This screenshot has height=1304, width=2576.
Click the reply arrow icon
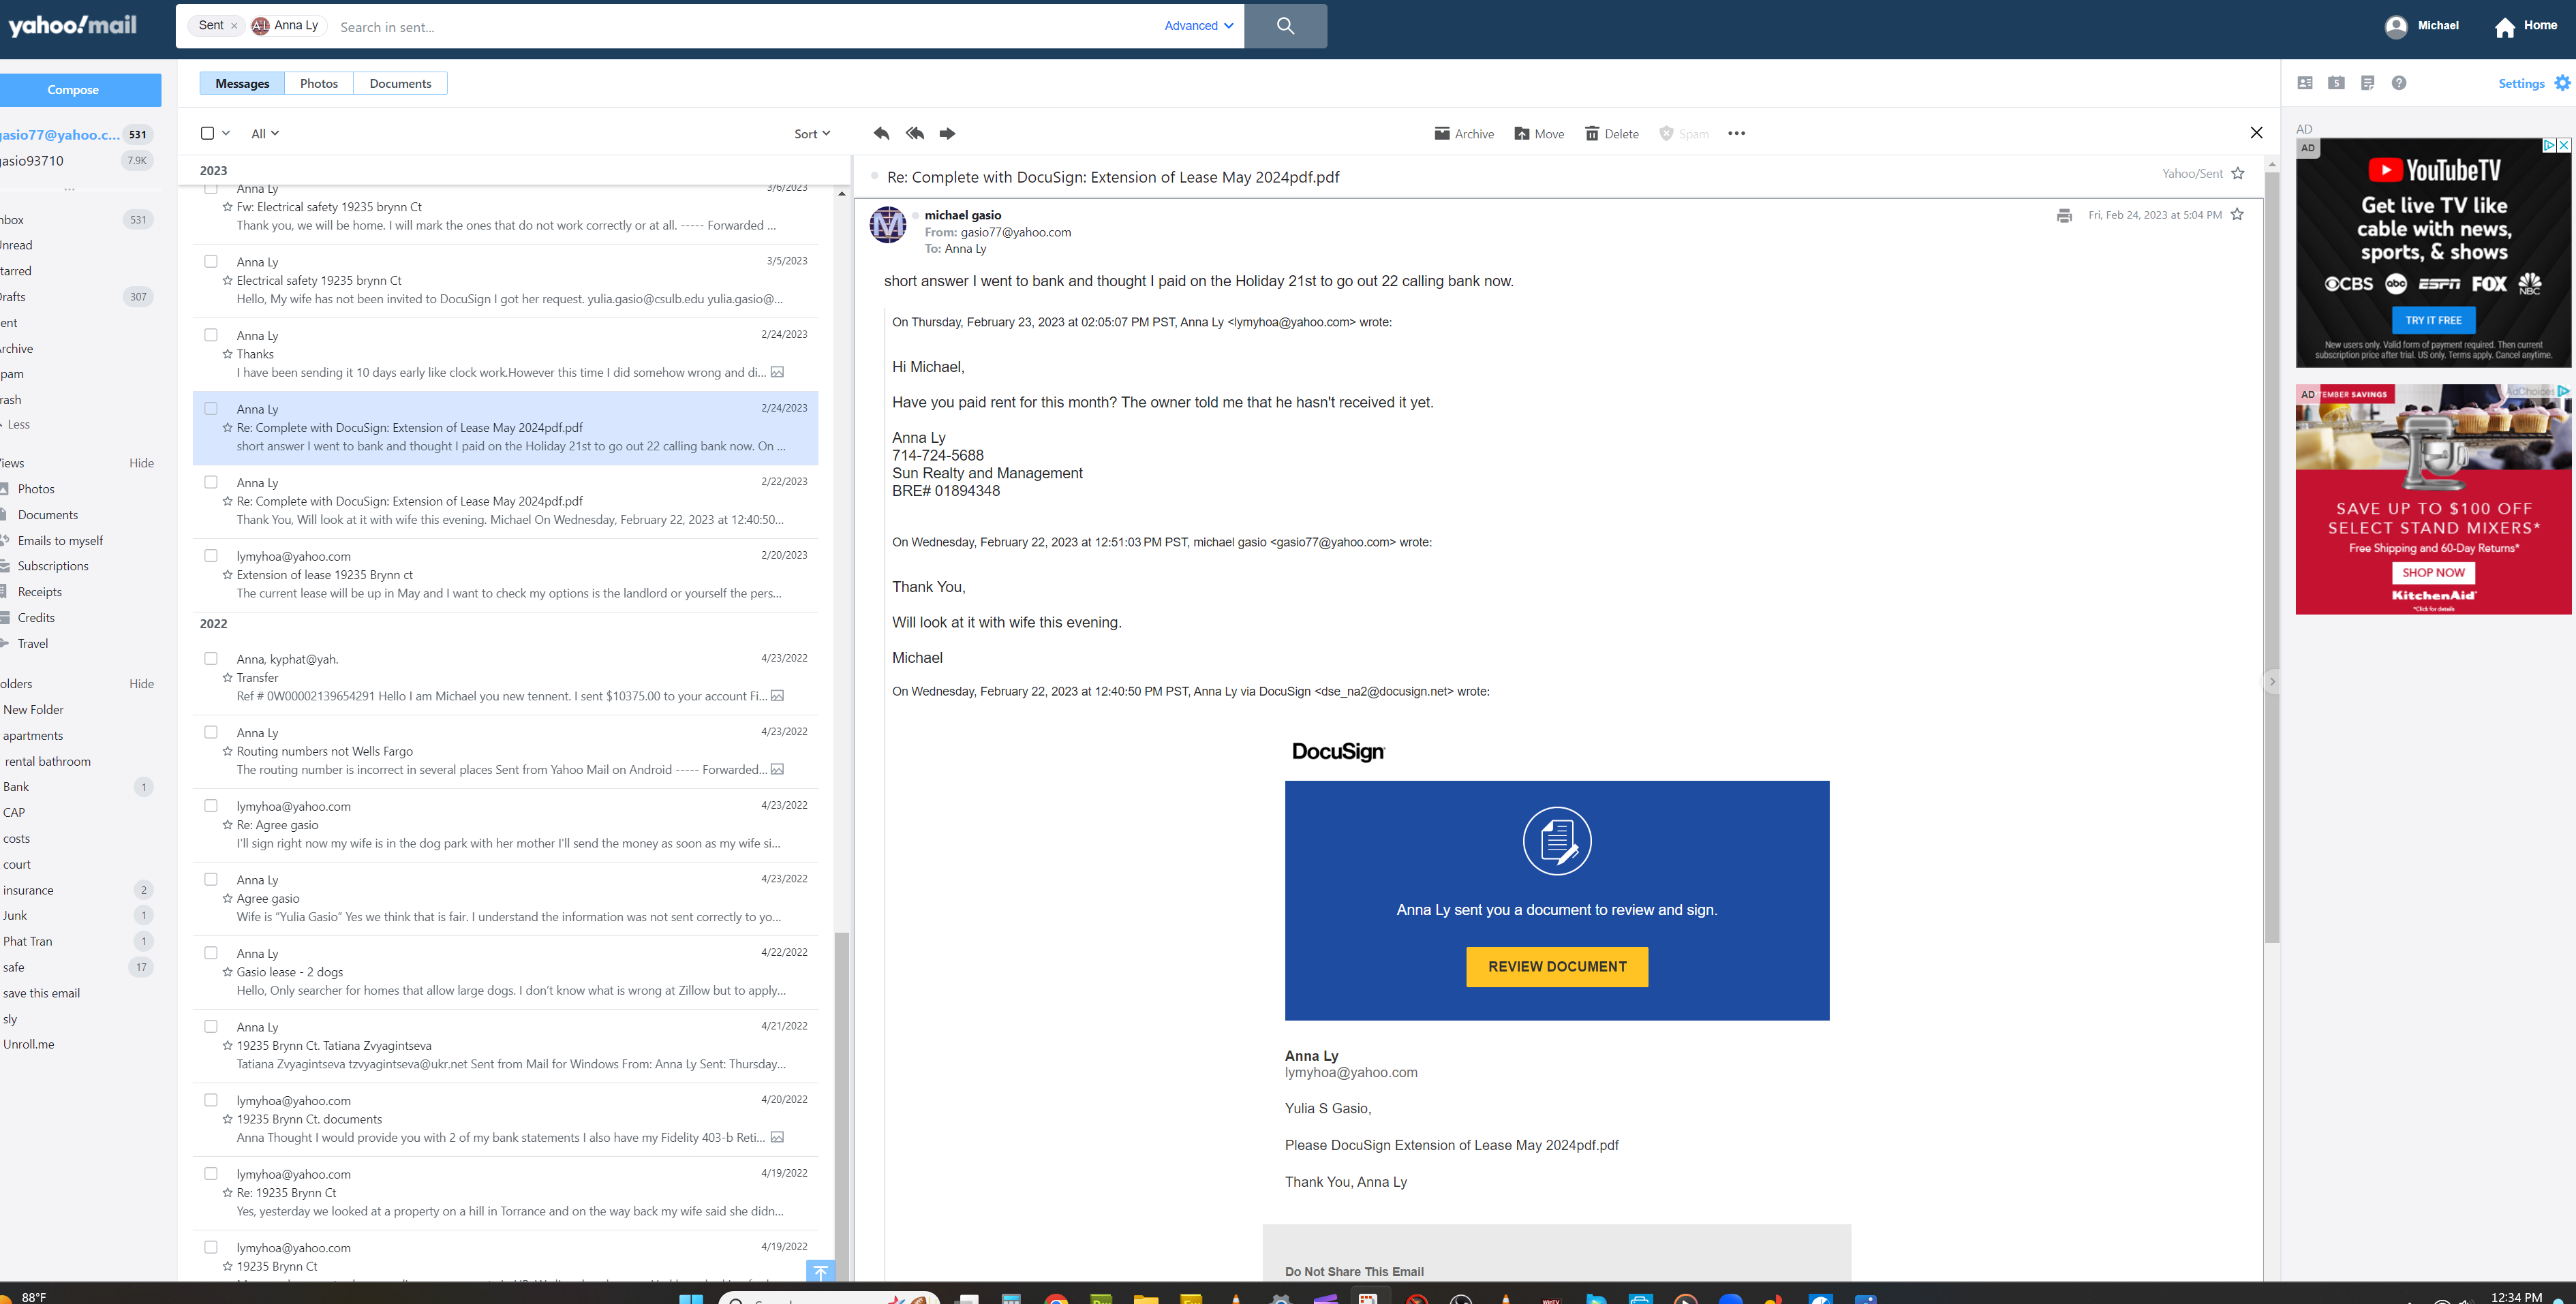[x=881, y=133]
